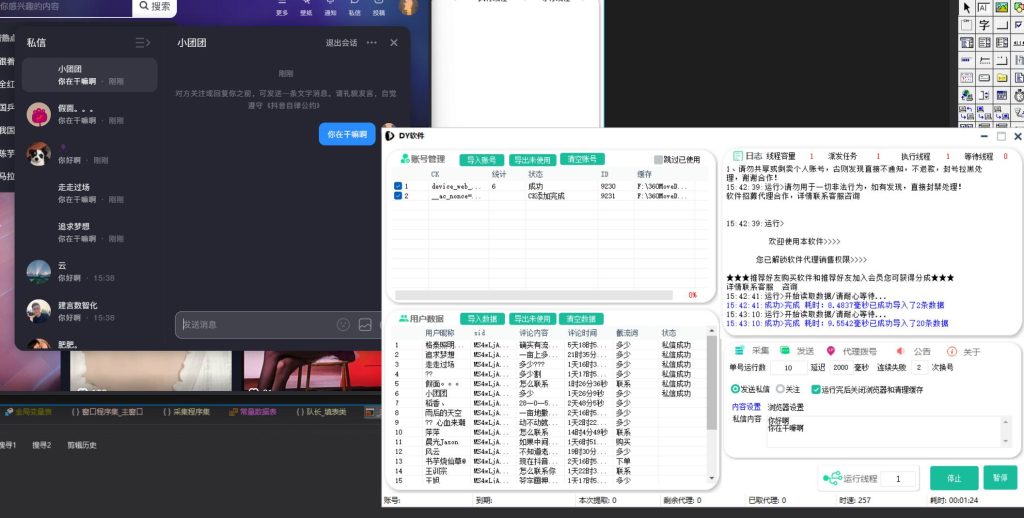Open the 通知 icon in Douyin top bar

tap(330, 7)
